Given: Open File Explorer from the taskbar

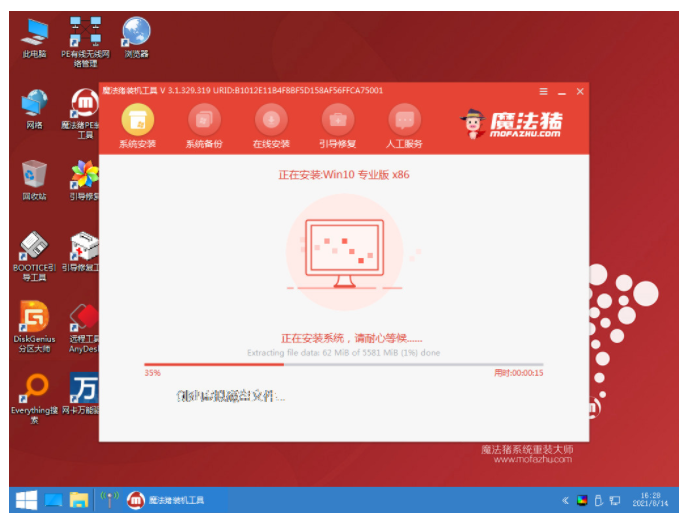Looking at the screenshot, I should pos(79,500).
